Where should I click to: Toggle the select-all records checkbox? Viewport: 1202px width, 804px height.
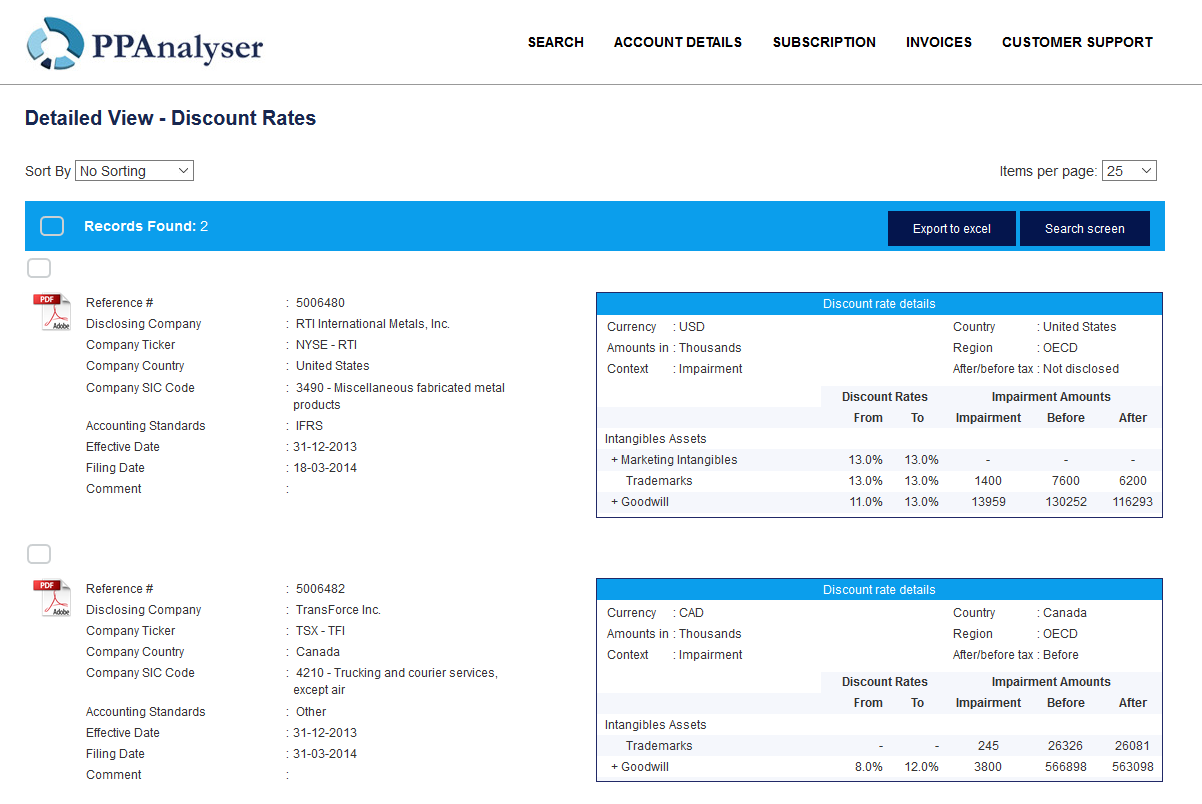[52, 226]
